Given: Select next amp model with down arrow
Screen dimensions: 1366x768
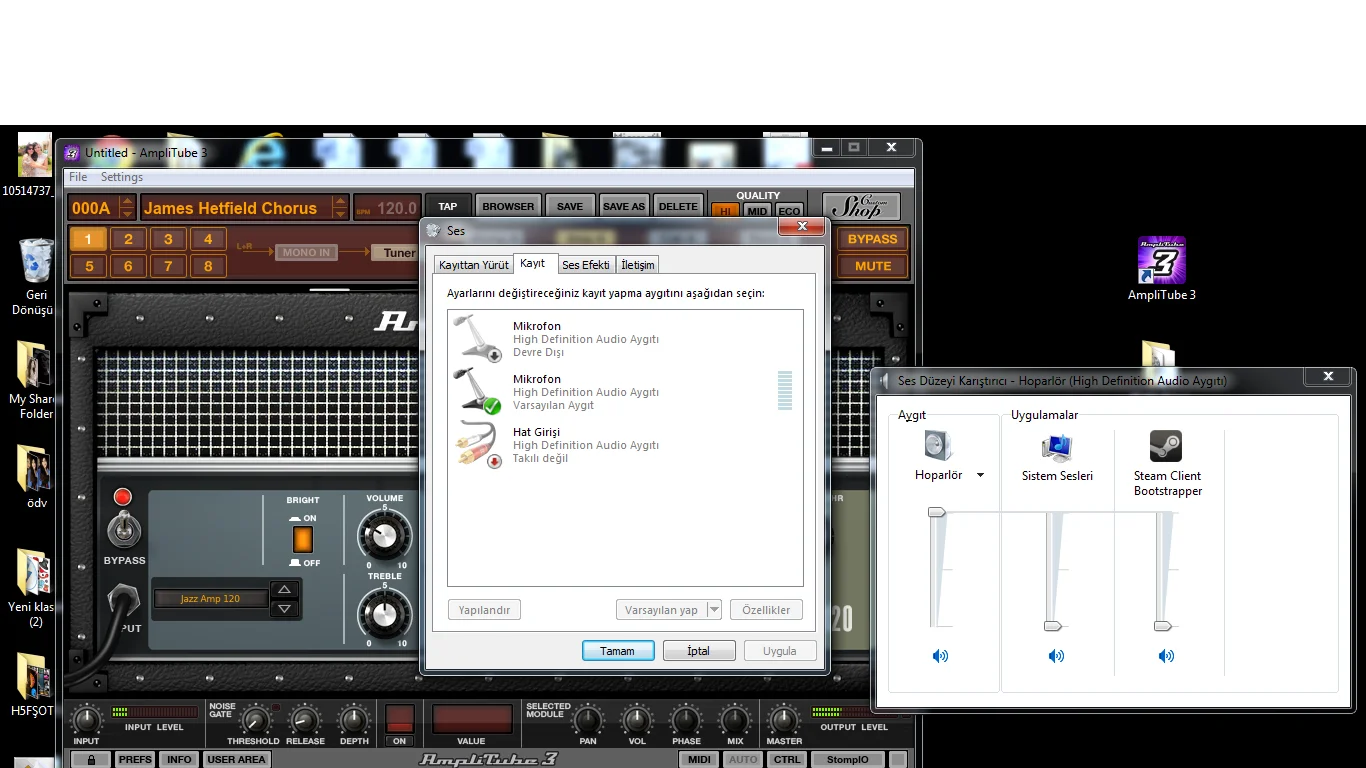Looking at the screenshot, I should click(285, 608).
